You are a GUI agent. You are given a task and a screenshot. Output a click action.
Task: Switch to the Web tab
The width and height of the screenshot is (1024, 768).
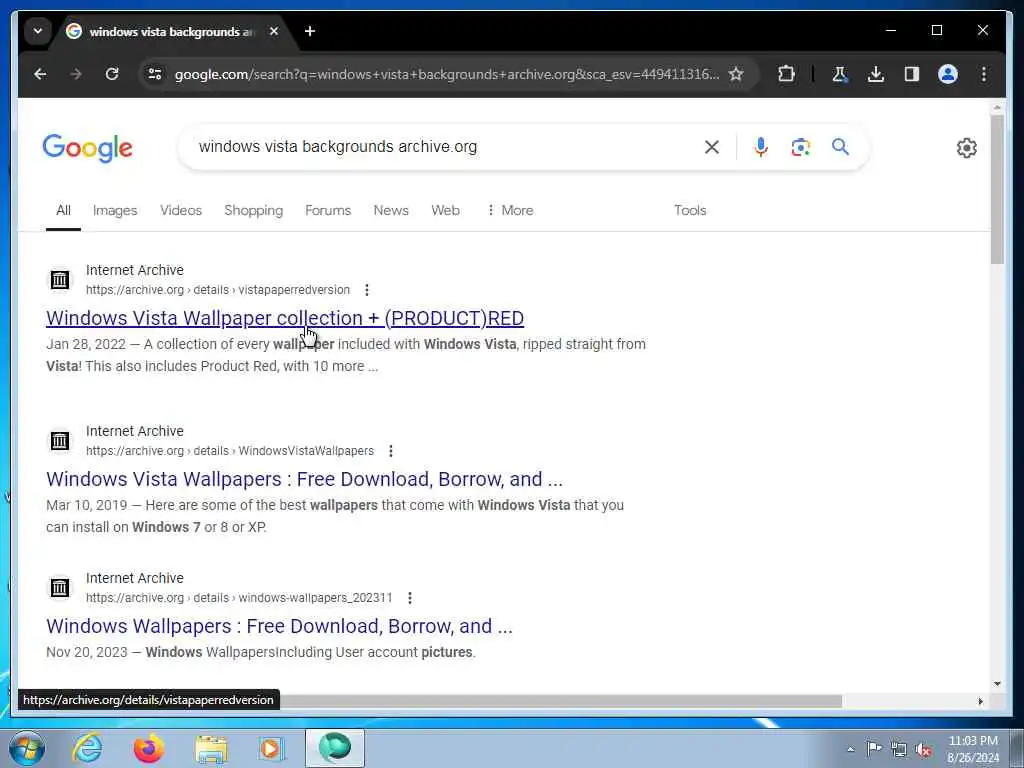tap(445, 210)
